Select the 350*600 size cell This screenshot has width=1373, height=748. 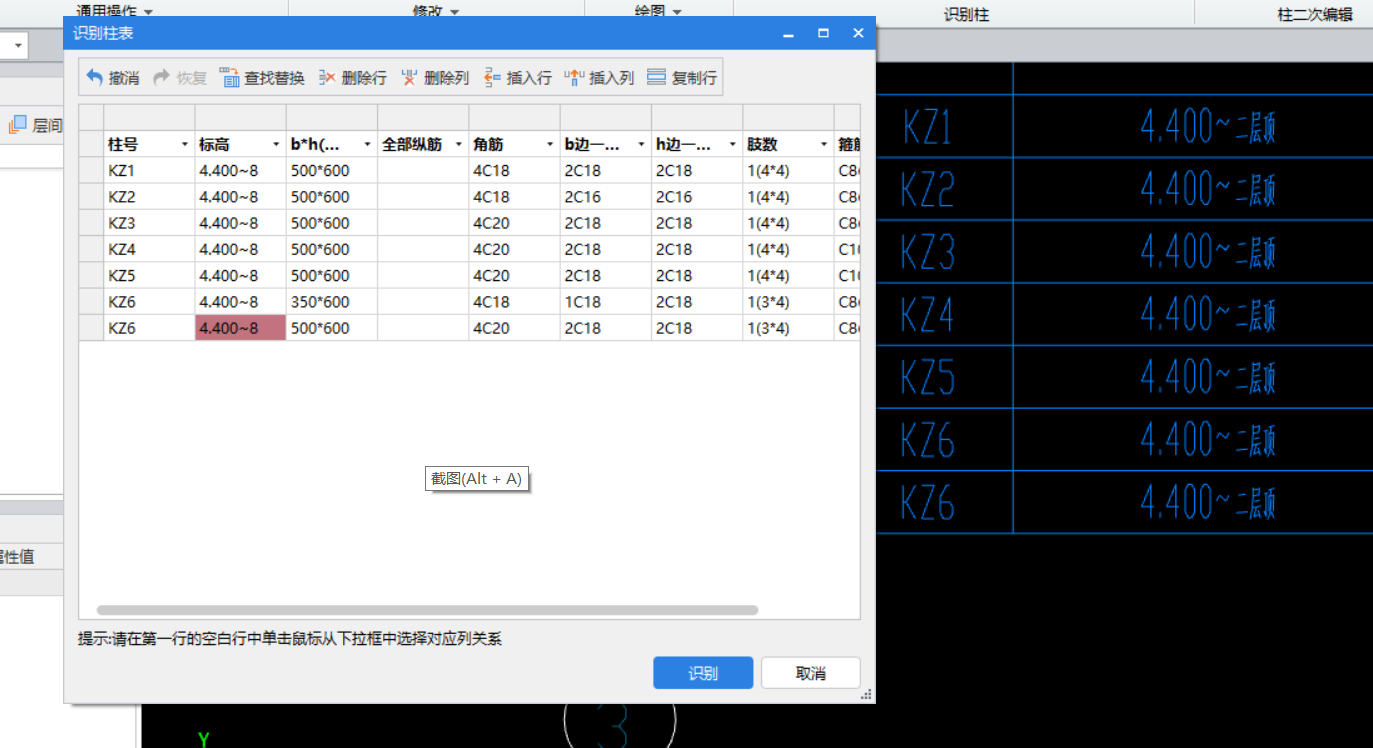(x=332, y=302)
